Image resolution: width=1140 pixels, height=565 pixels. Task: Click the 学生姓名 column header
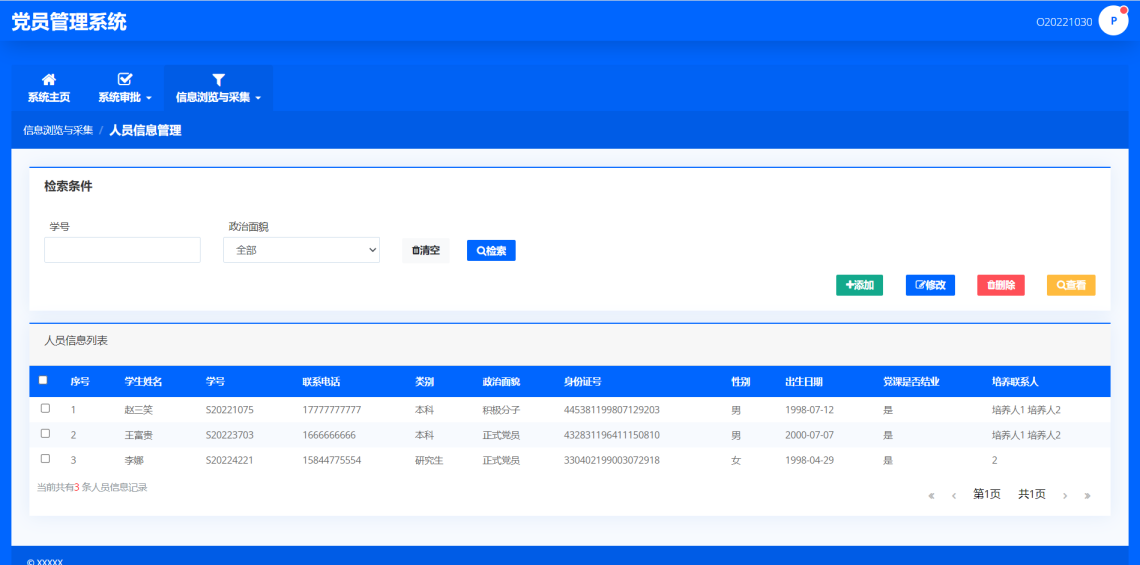(x=143, y=382)
